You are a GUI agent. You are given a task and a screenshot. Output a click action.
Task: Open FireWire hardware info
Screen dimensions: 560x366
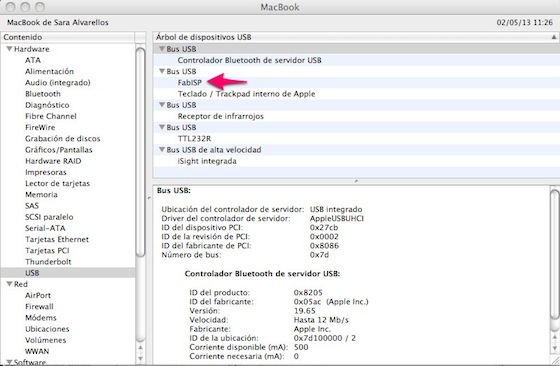pos(40,127)
